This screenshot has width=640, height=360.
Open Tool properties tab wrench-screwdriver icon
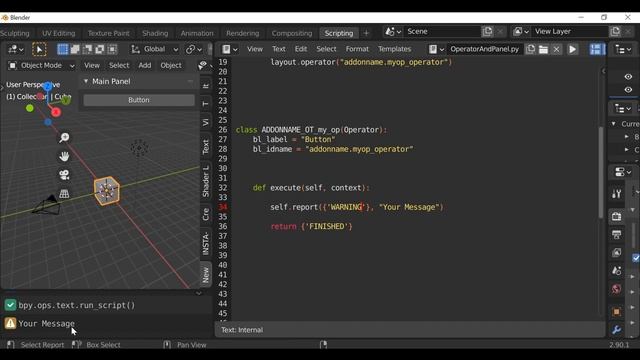pyautogui.click(x=616, y=193)
